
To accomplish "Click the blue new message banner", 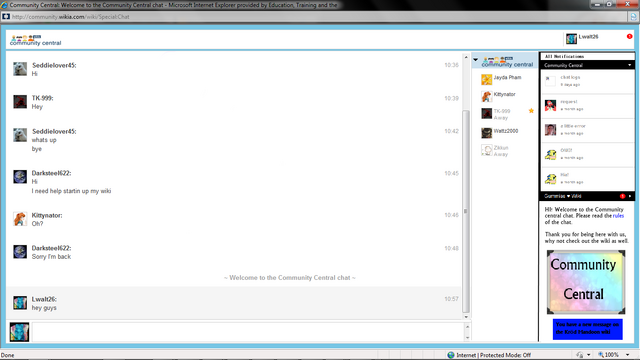I will [587, 329].
